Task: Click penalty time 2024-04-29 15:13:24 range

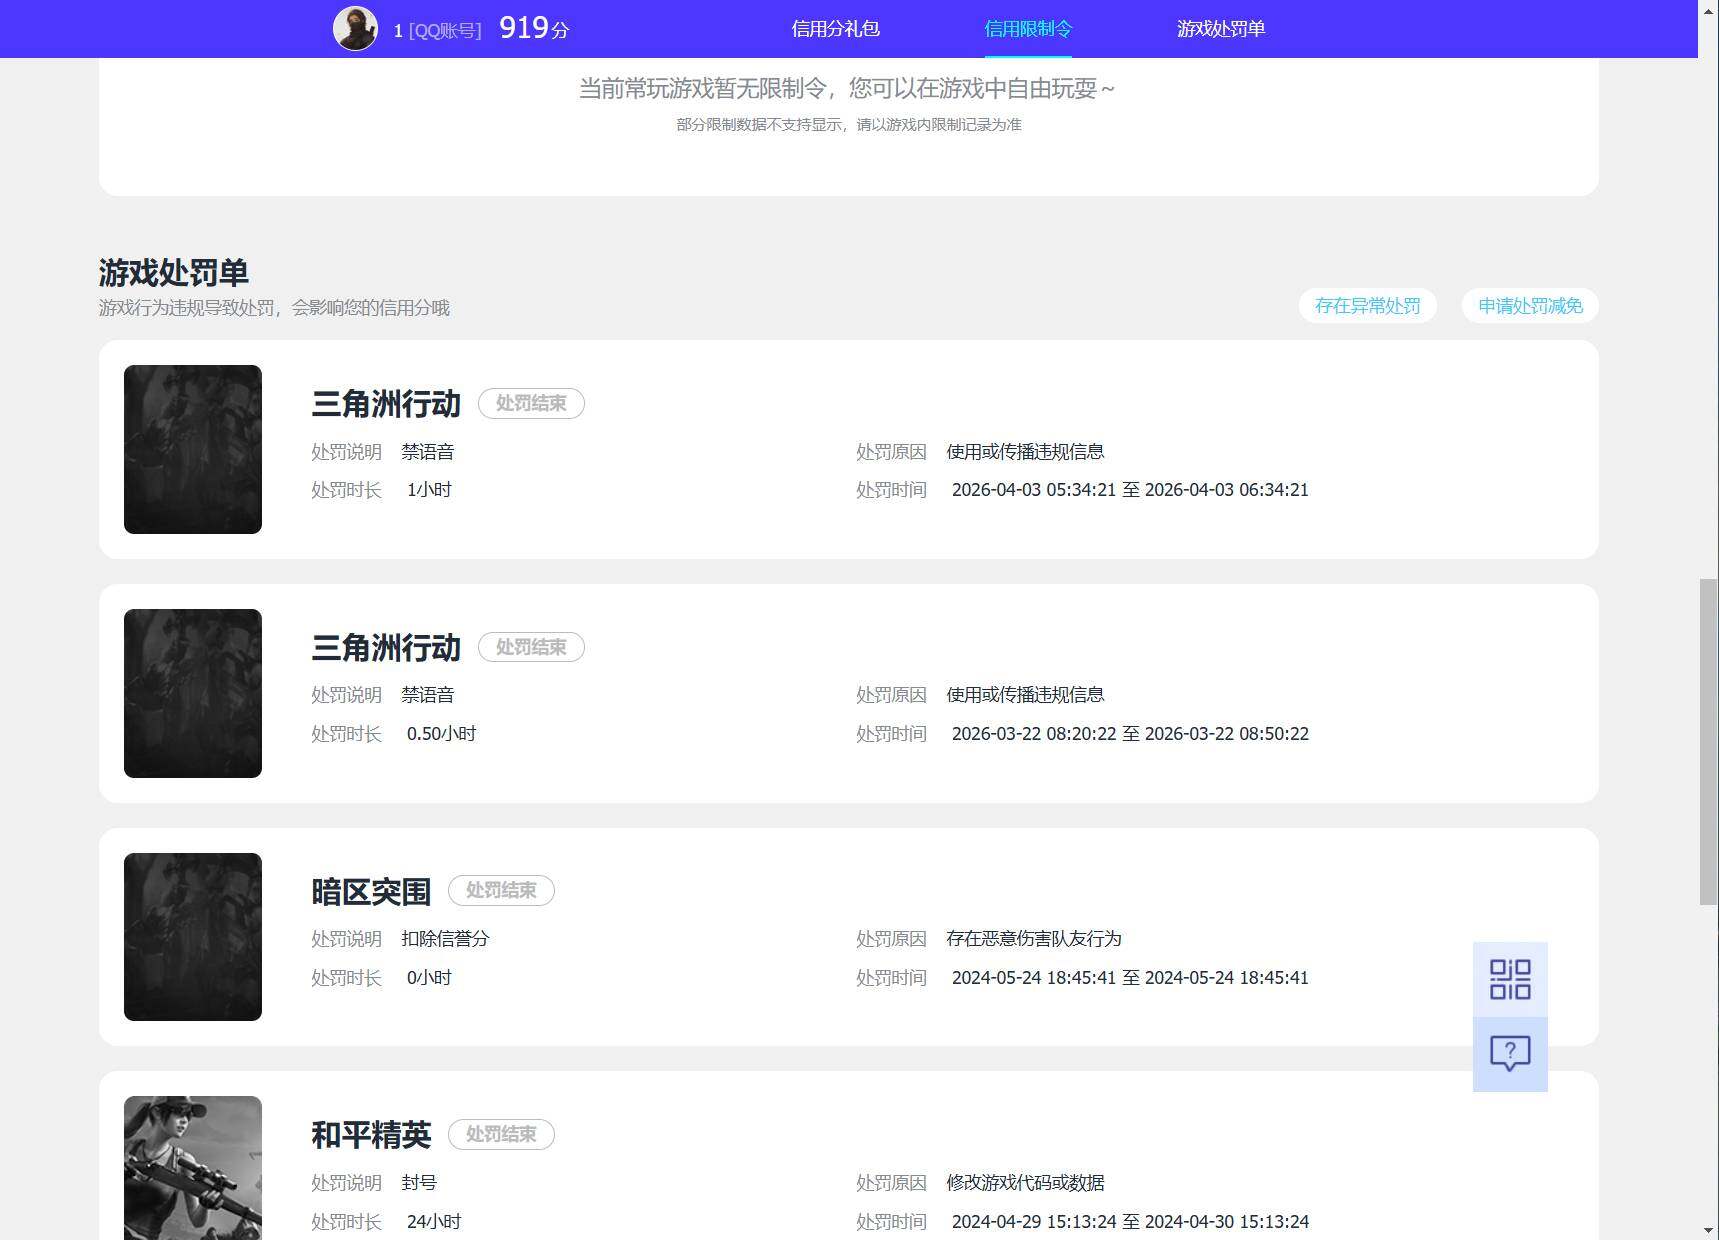Action: click(x=1130, y=1222)
